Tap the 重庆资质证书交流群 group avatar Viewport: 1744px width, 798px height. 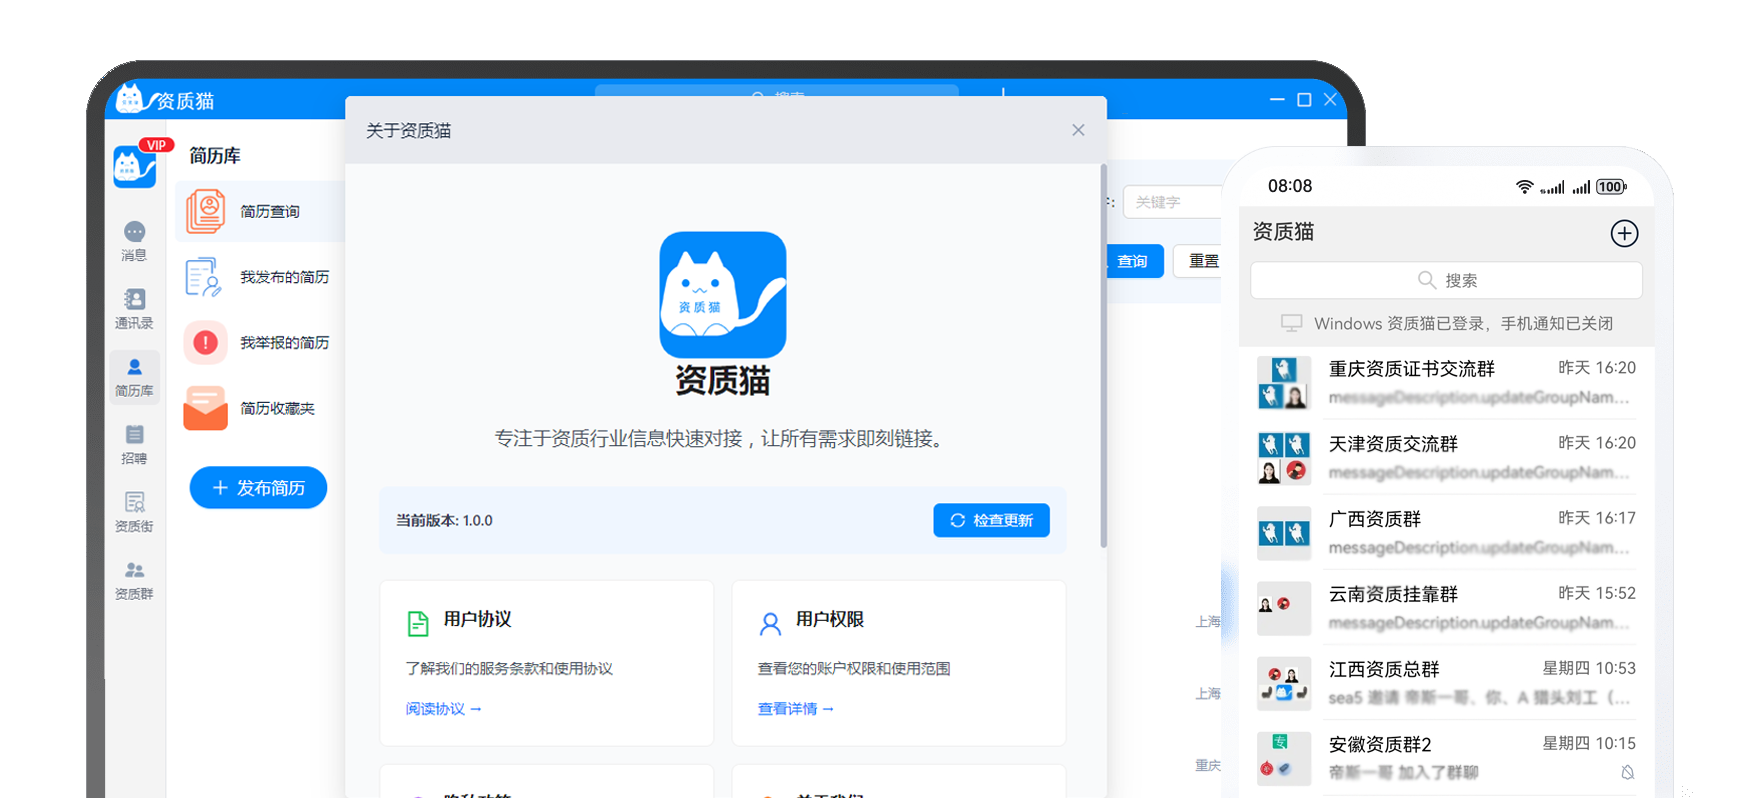tap(1284, 382)
